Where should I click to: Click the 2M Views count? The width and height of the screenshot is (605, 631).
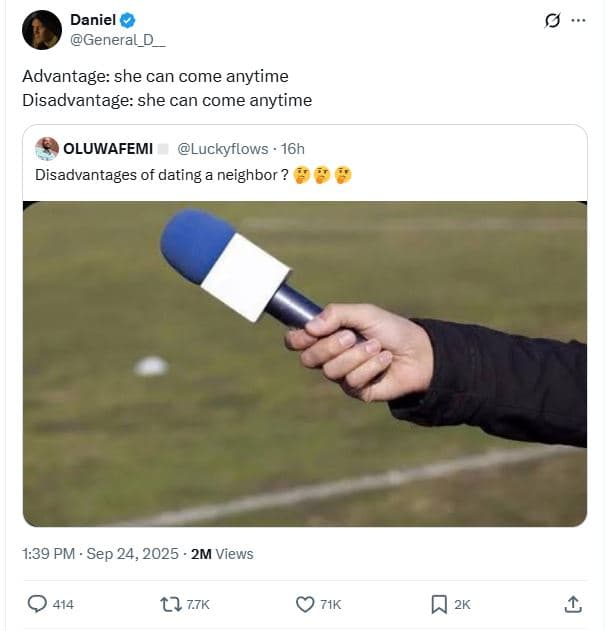tap(222, 554)
